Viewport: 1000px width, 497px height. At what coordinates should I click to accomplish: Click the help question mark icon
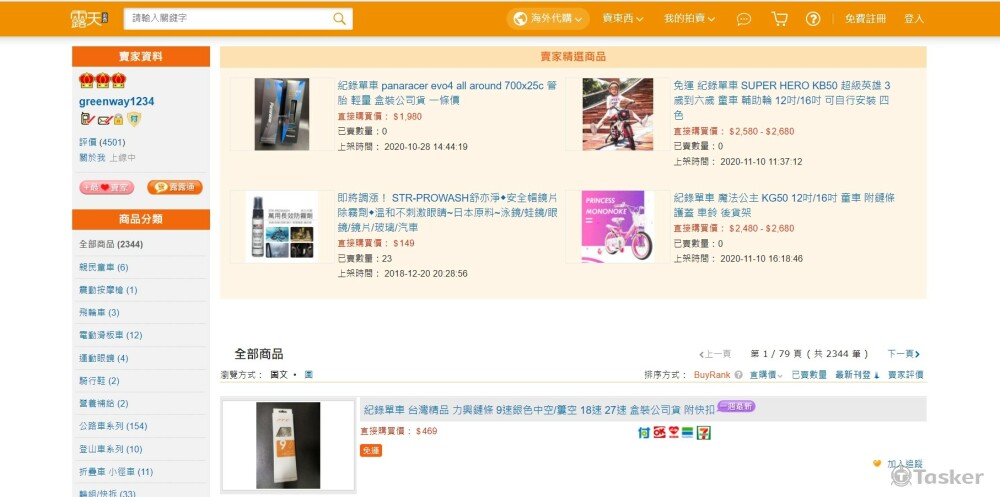812,19
